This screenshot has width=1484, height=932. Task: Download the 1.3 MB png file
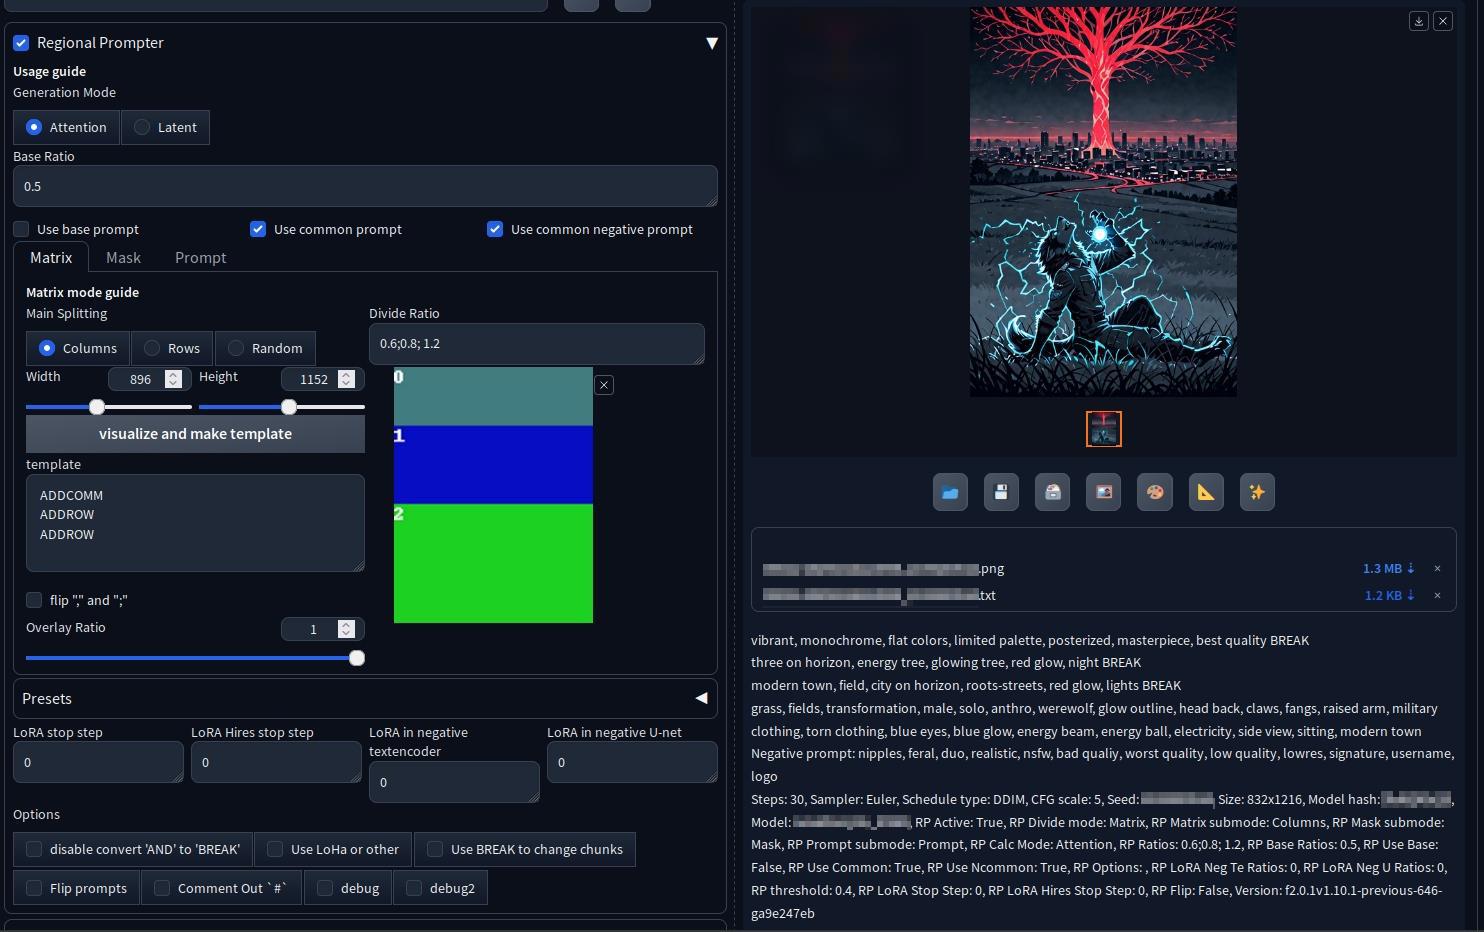coord(1388,568)
